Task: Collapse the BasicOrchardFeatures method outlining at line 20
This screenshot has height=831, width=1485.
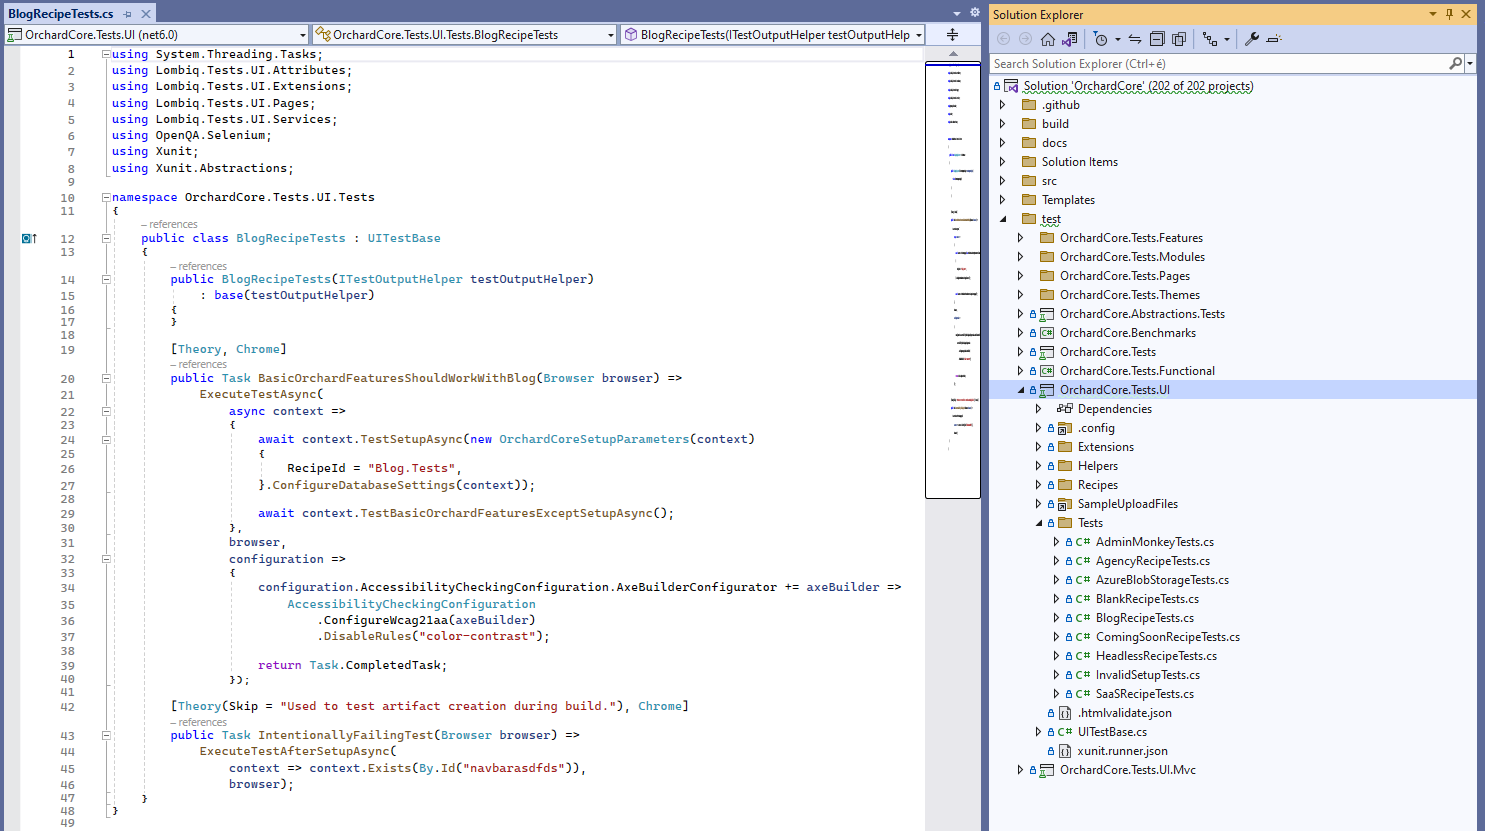Action: 106,378
